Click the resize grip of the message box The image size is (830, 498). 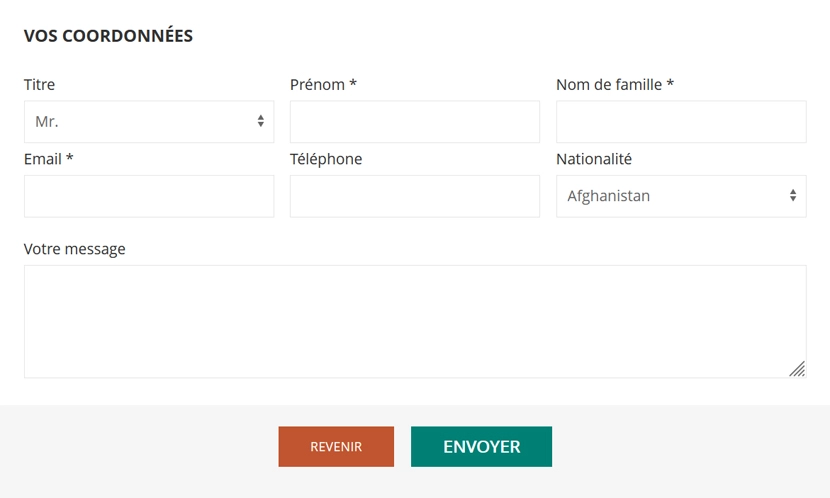pyautogui.click(x=796, y=369)
